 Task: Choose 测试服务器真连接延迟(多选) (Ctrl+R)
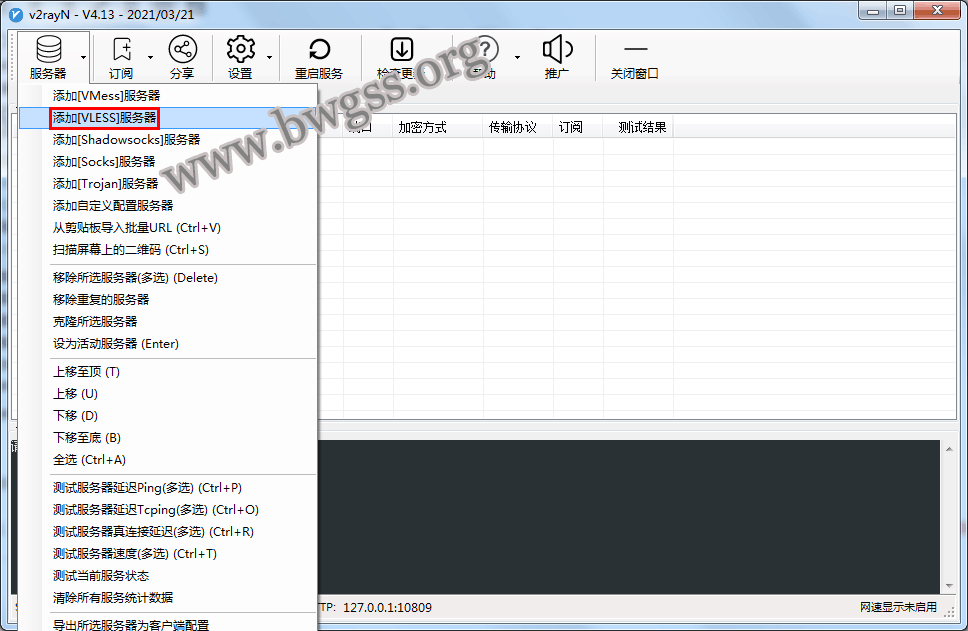tap(168, 532)
